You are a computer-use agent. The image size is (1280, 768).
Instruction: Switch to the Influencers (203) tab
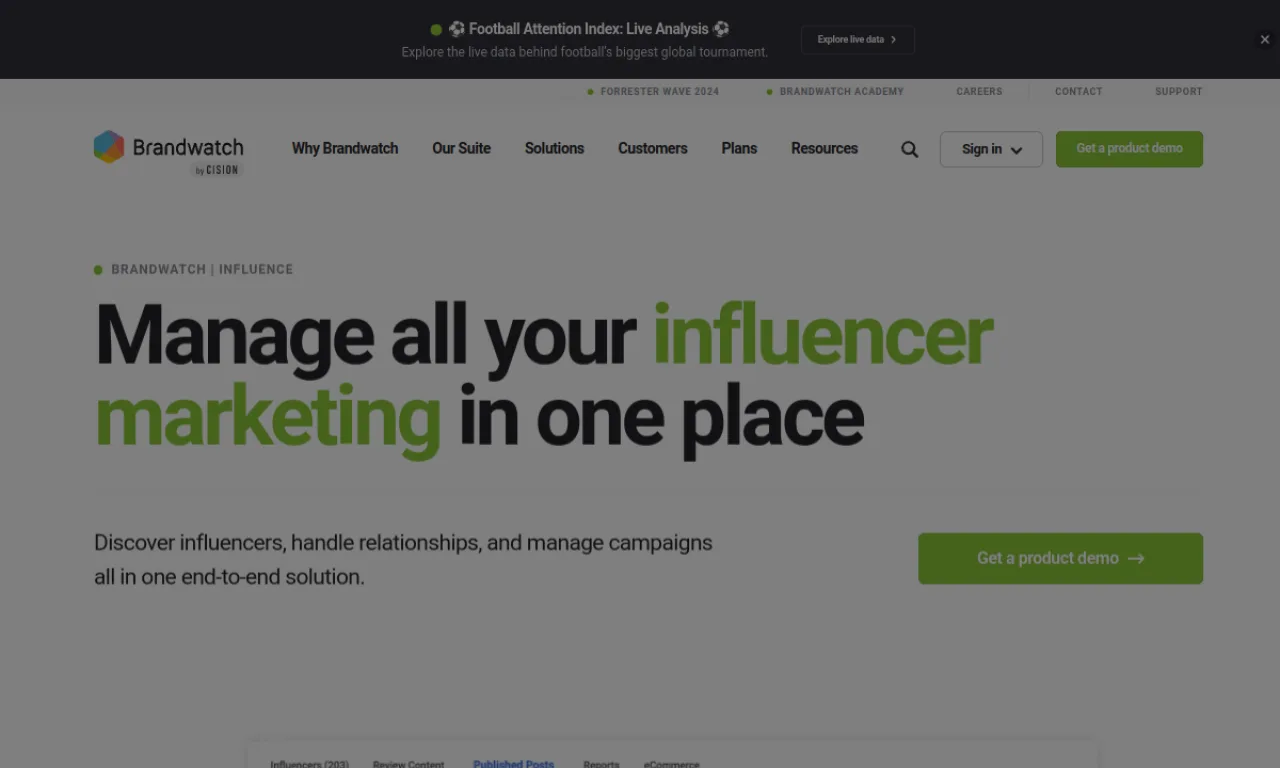[309, 764]
